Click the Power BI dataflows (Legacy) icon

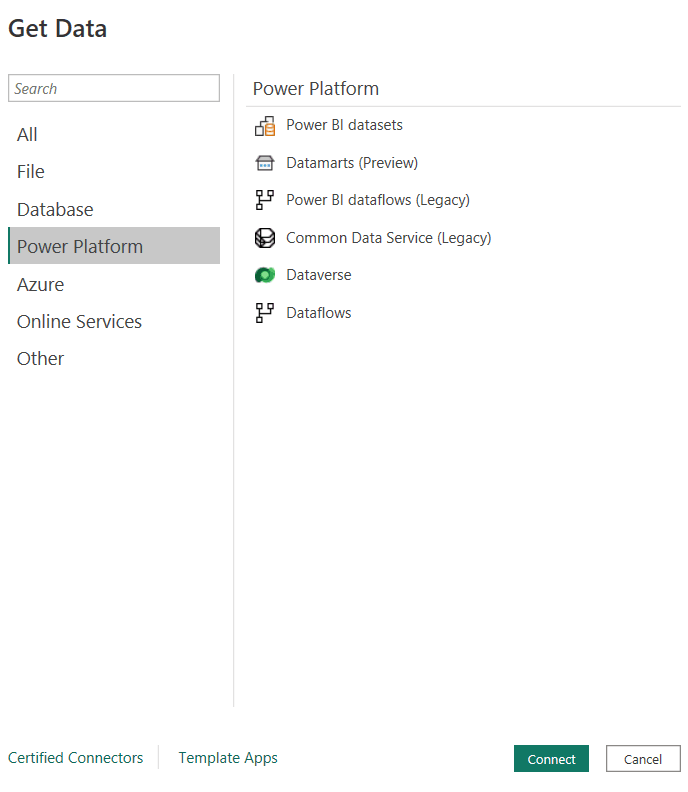(x=265, y=200)
